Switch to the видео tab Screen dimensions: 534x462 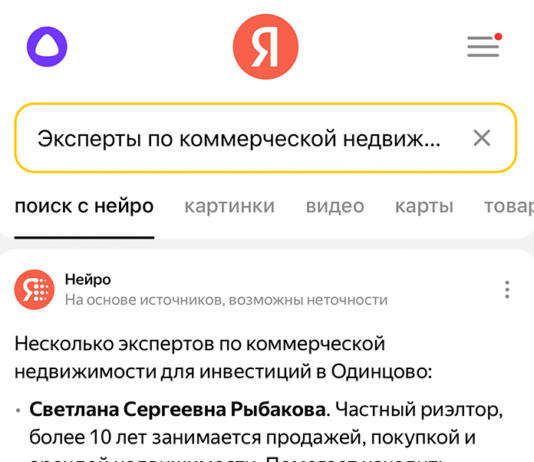(x=335, y=206)
